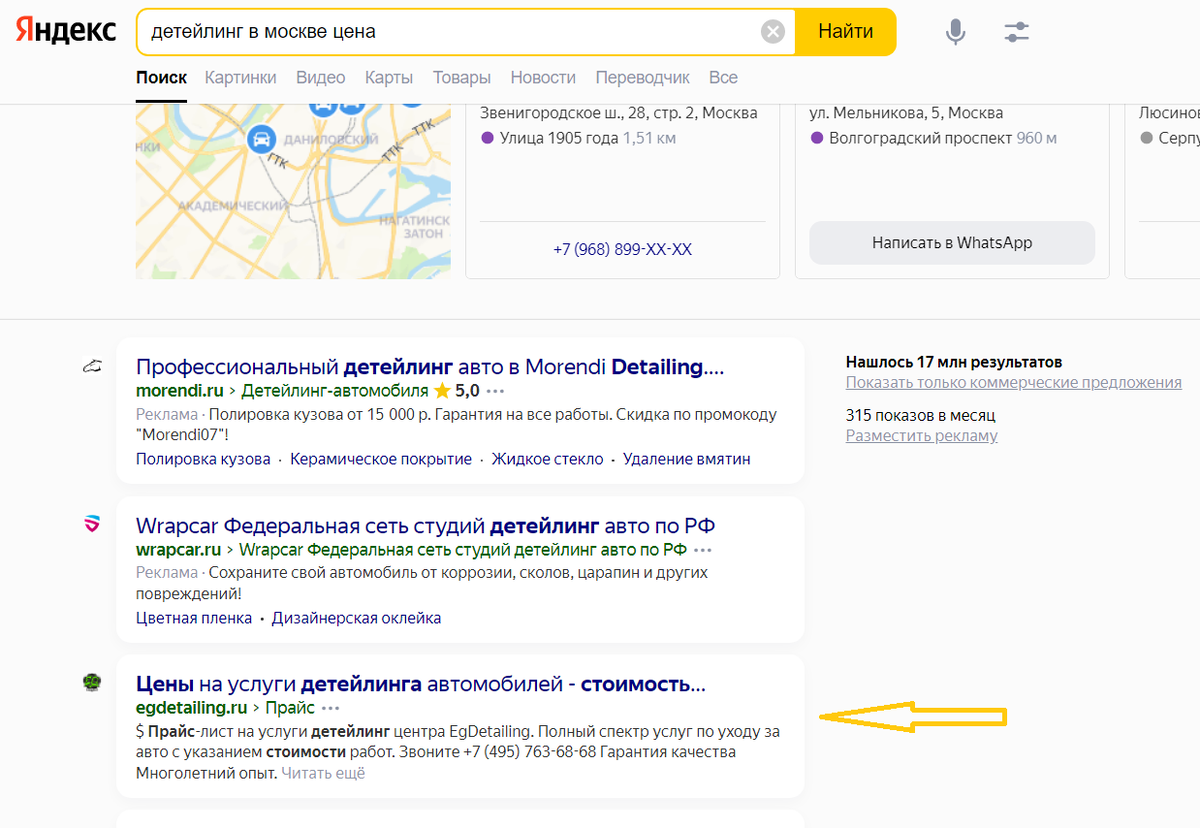
Task: Open the Прайс breadcrumb link
Action: [x=289, y=708]
